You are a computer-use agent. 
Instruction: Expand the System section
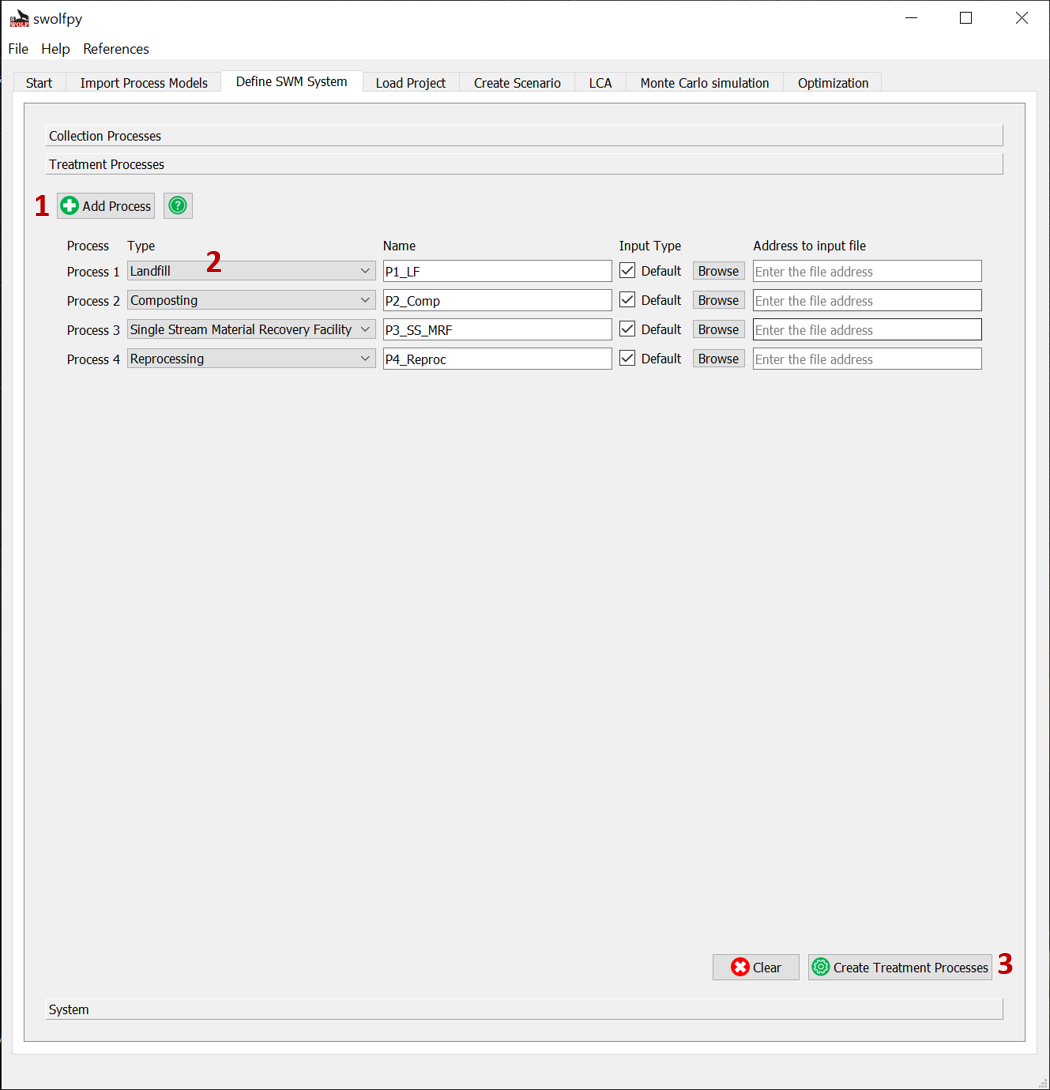[524, 1009]
